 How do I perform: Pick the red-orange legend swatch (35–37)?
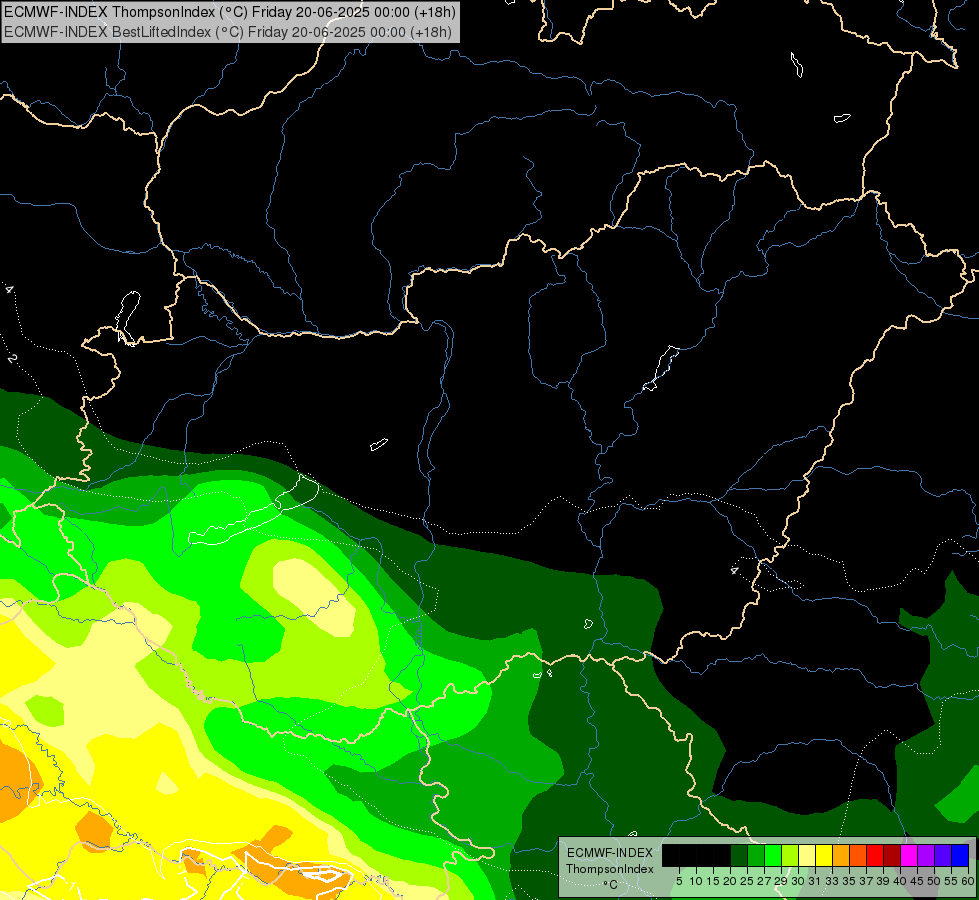tap(858, 855)
